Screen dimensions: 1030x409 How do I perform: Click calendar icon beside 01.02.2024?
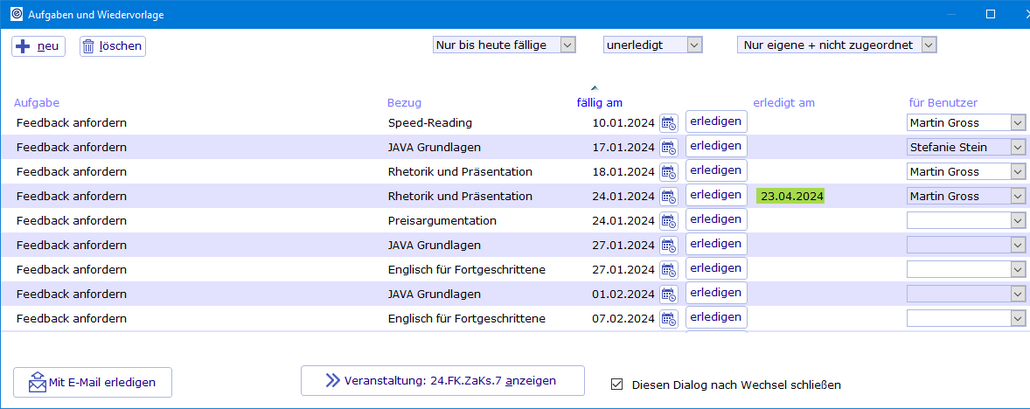[669, 294]
